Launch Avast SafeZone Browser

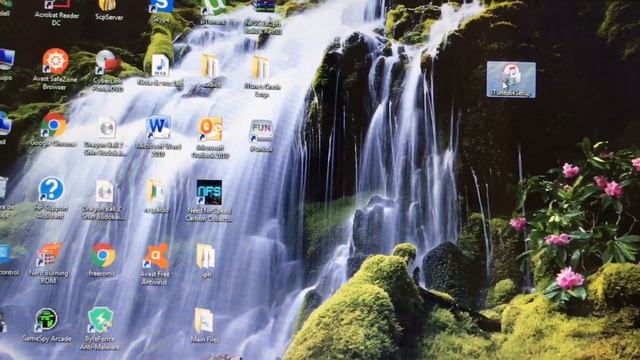(55, 69)
